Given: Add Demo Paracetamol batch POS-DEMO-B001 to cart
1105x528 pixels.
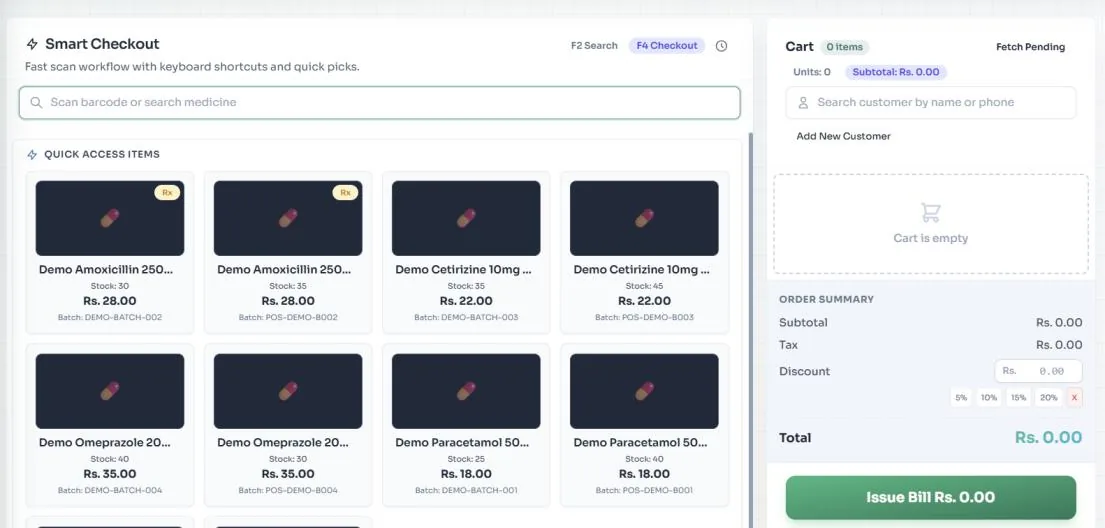Looking at the screenshot, I should (644, 425).
